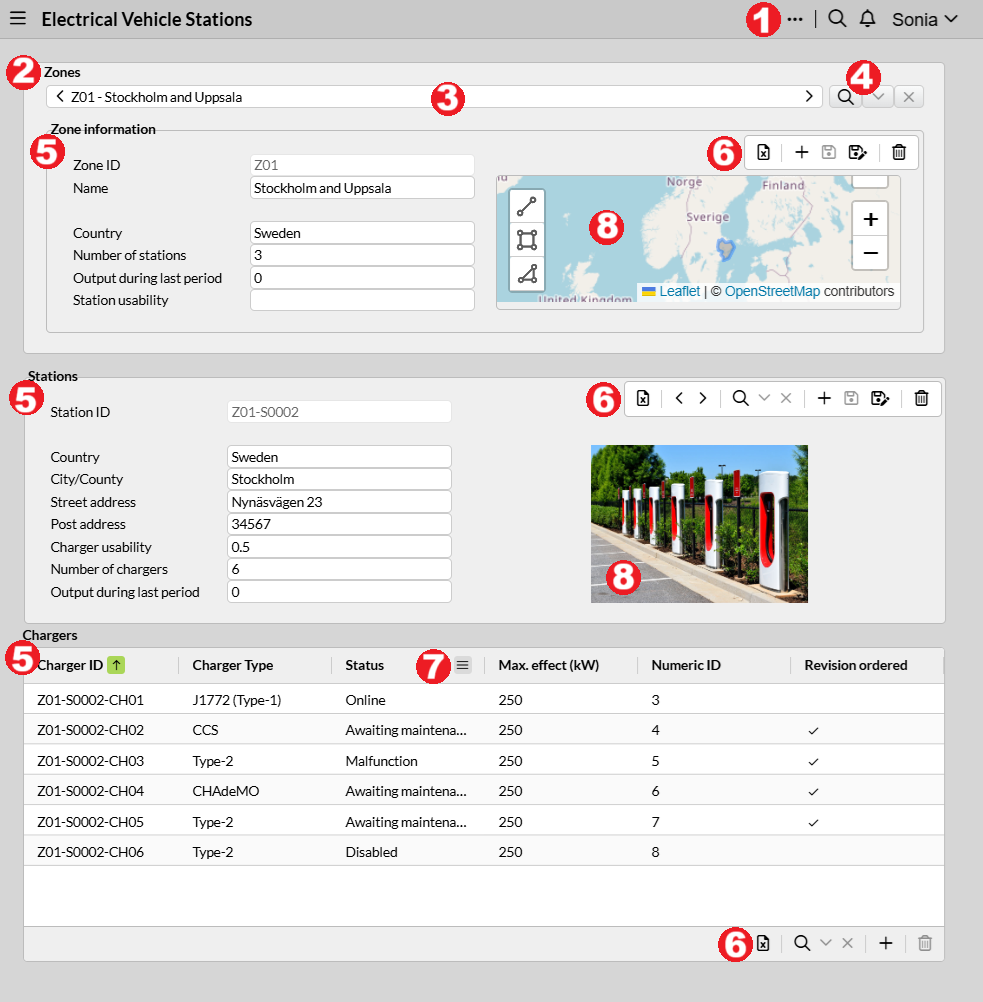Go to next station in Stations toolbar
Viewport: 983px width, 1002px height.
point(703,398)
